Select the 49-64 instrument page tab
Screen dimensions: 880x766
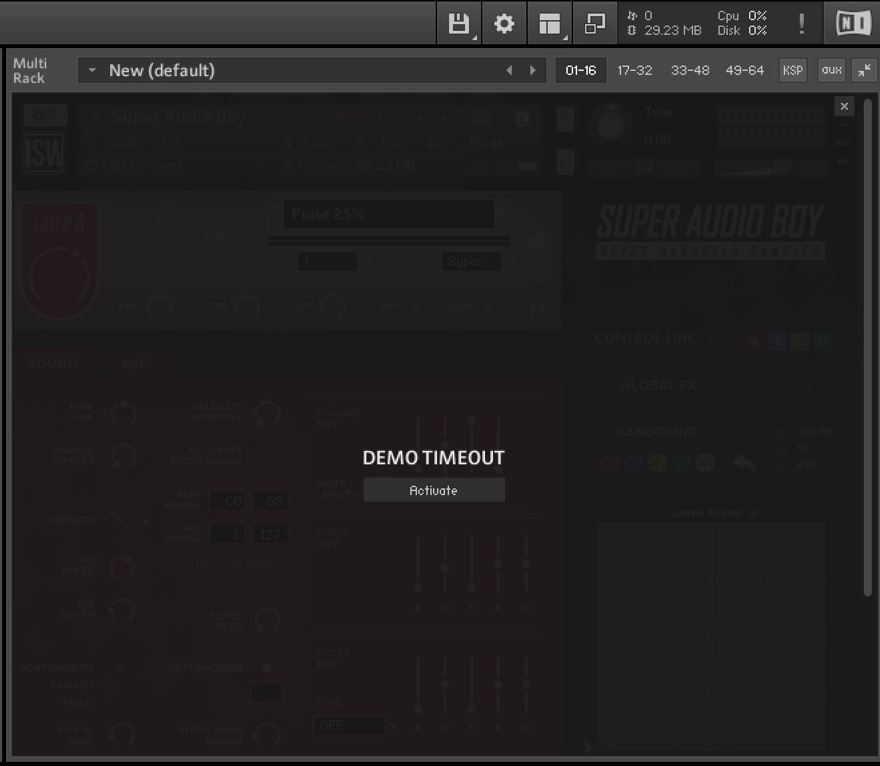click(x=745, y=71)
